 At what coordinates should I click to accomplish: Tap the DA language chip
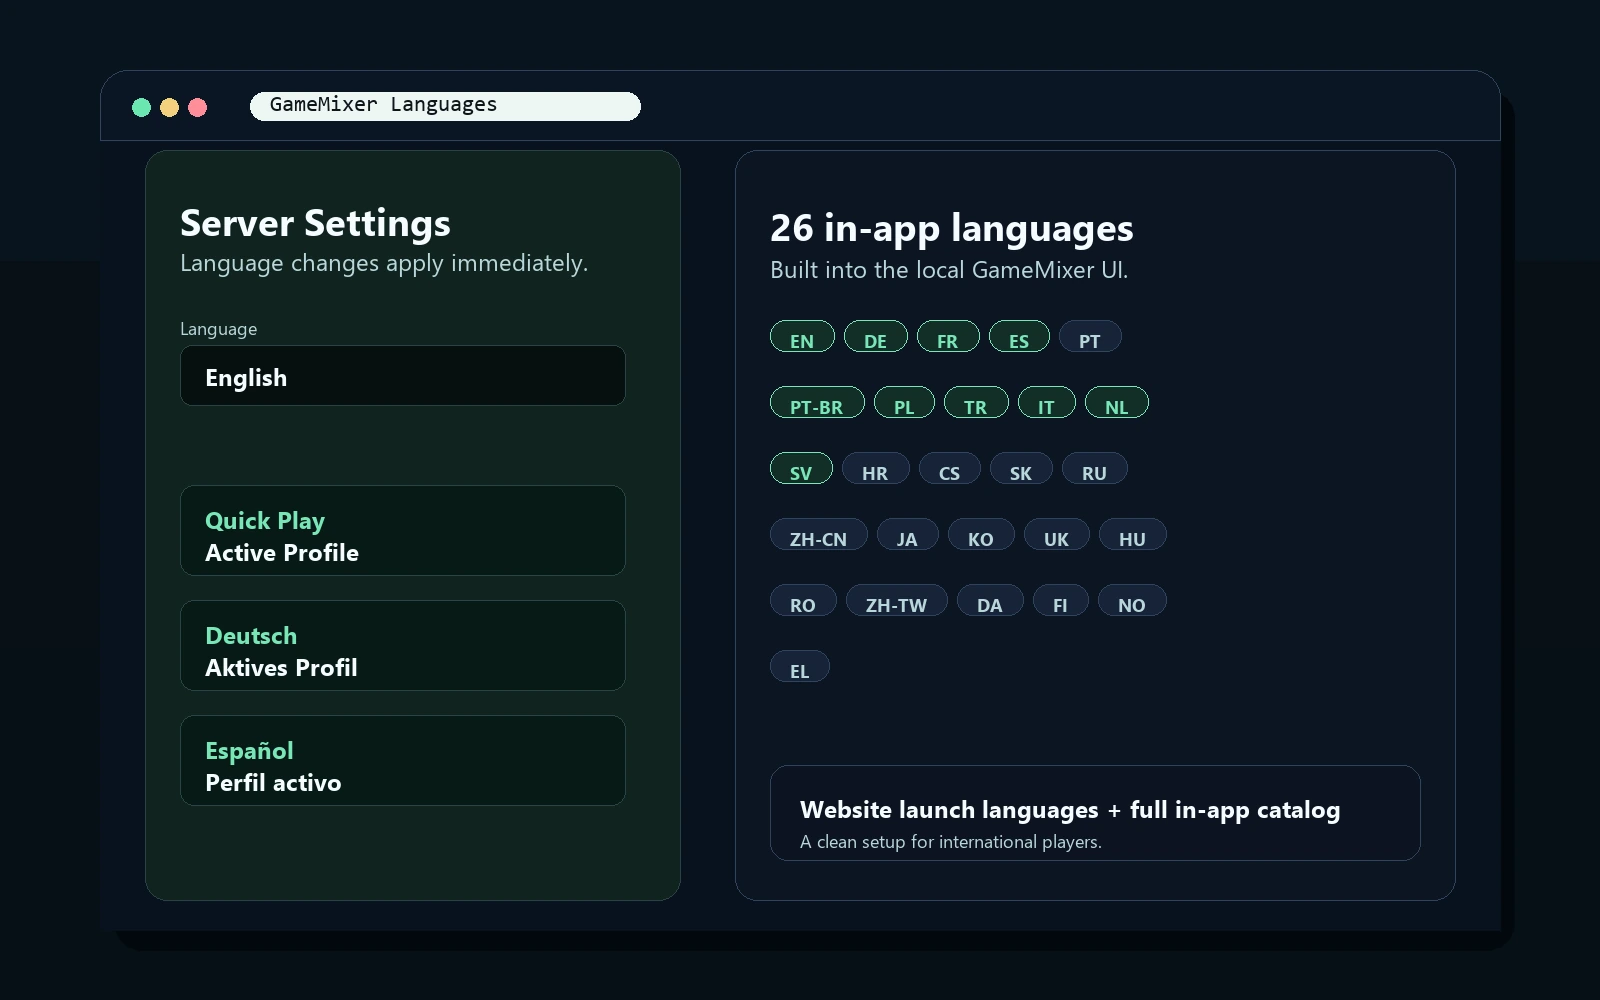point(990,601)
